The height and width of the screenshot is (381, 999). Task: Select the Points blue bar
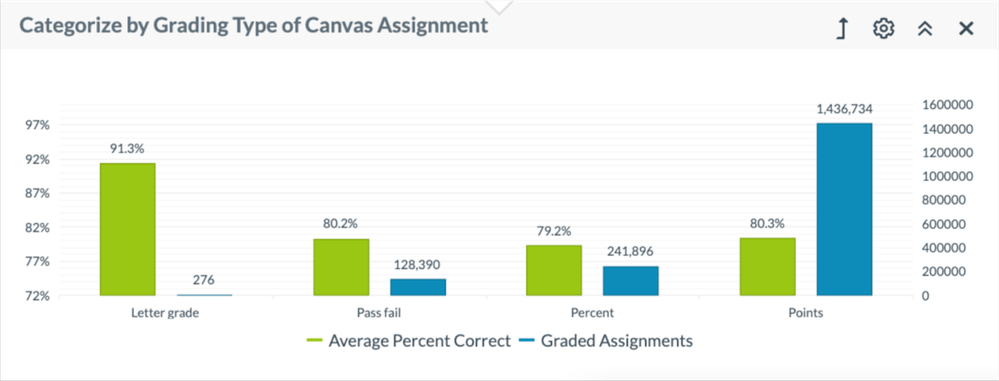[844, 209]
